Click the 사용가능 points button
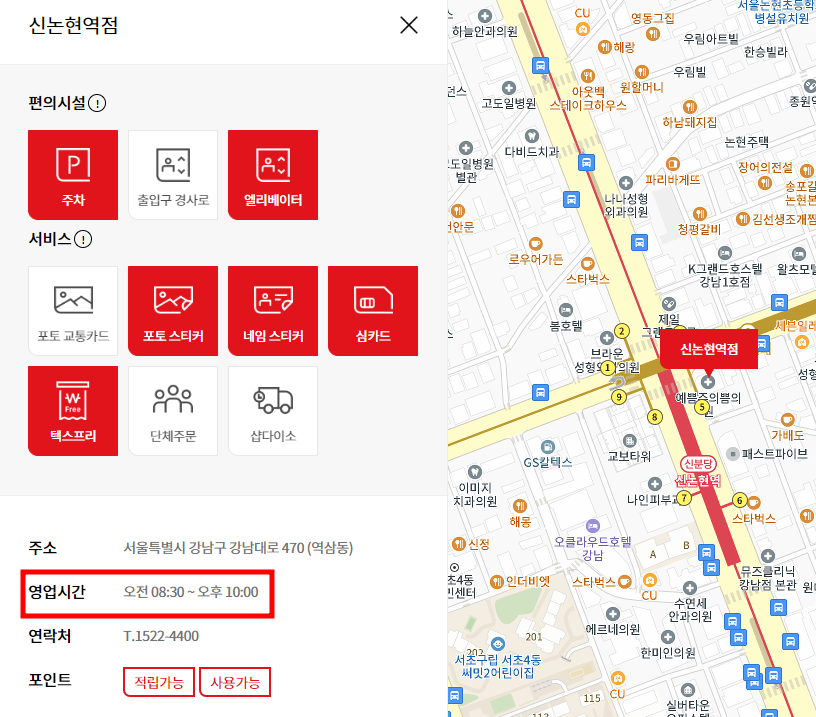Screen dimensions: 816x717 tap(234, 682)
